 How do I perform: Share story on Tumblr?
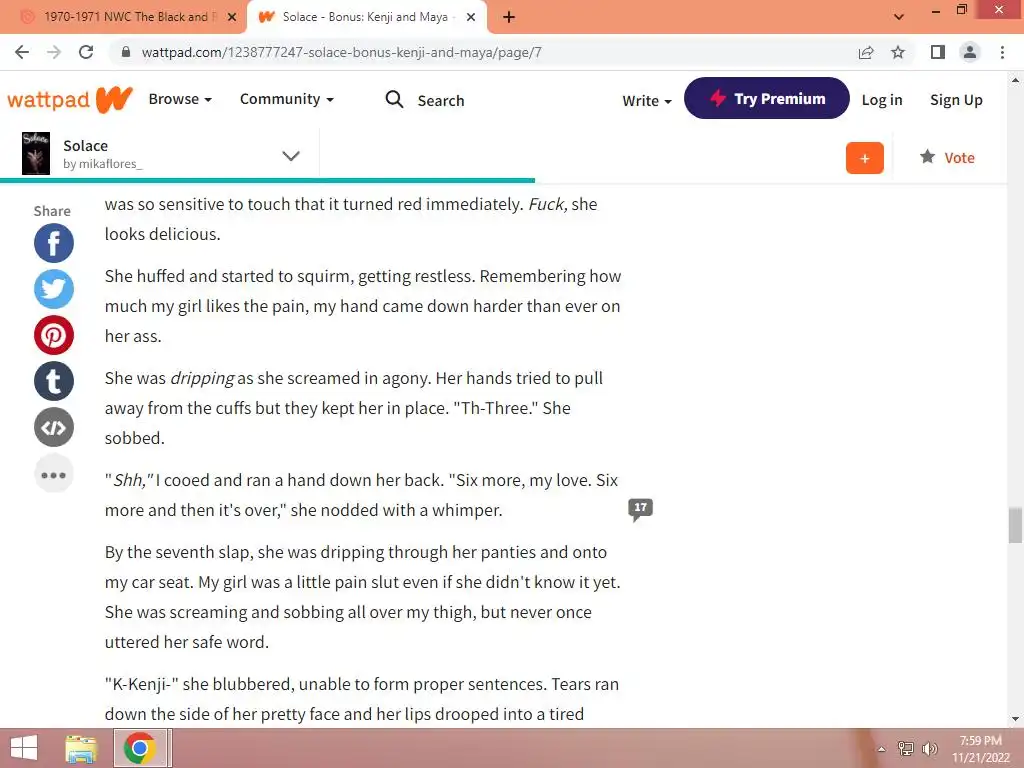(54, 381)
